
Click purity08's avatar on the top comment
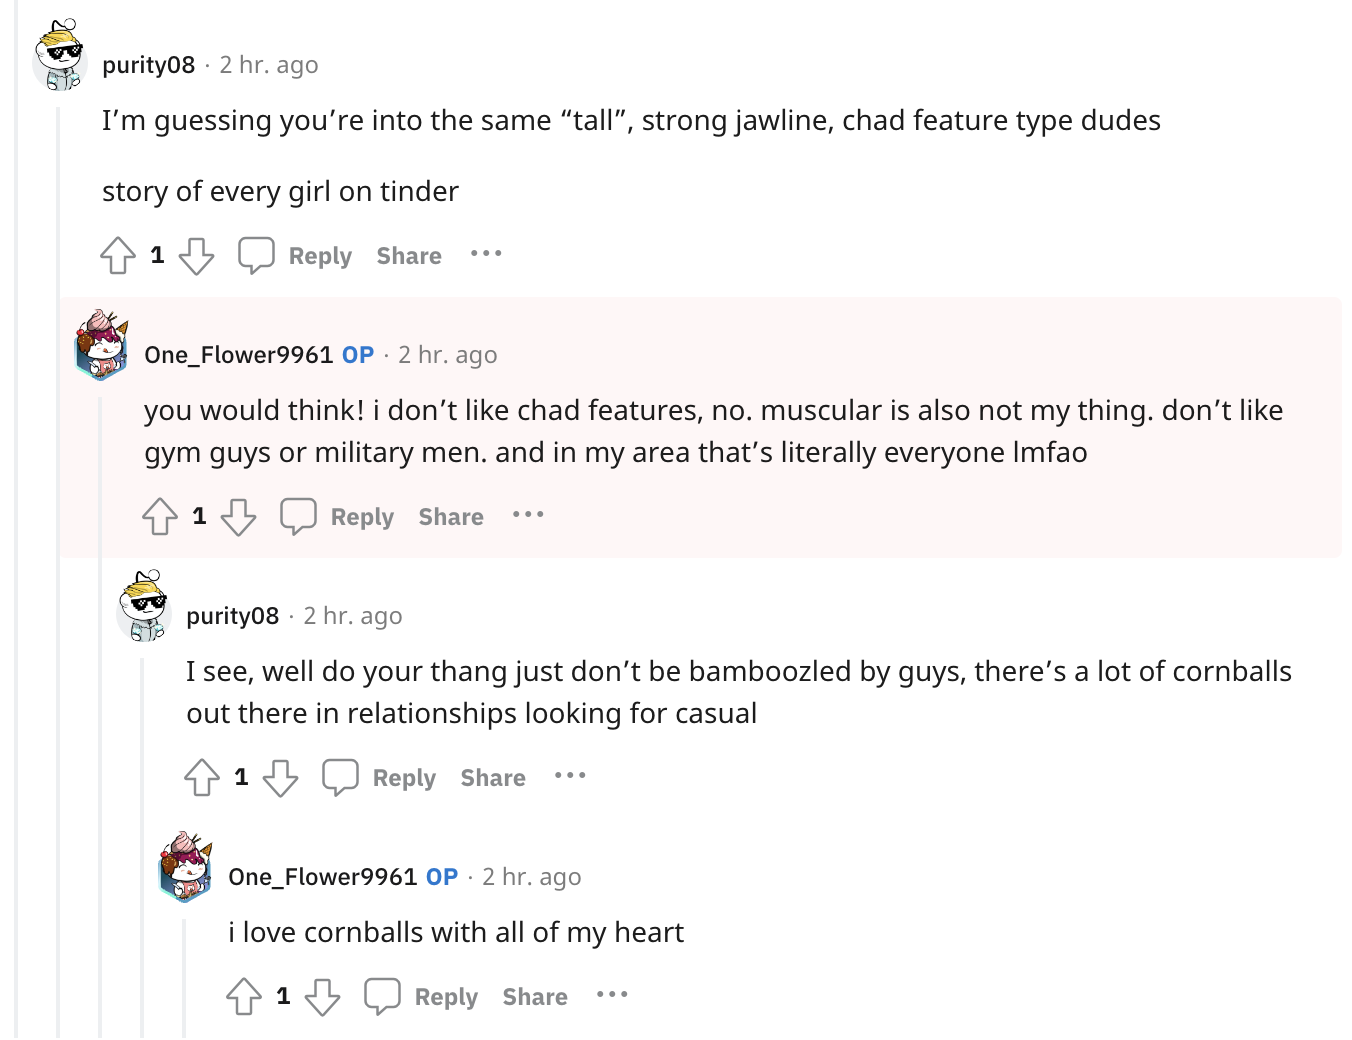pyautogui.click(x=61, y=56)
